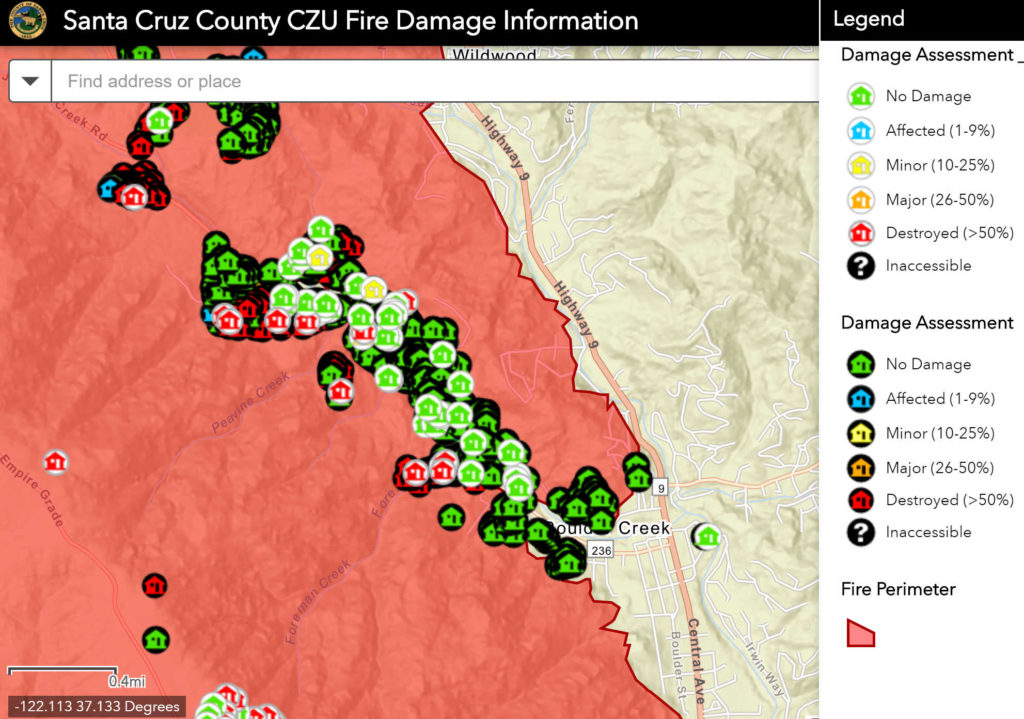Click the Highway 9 route shield

pos(661,488)
